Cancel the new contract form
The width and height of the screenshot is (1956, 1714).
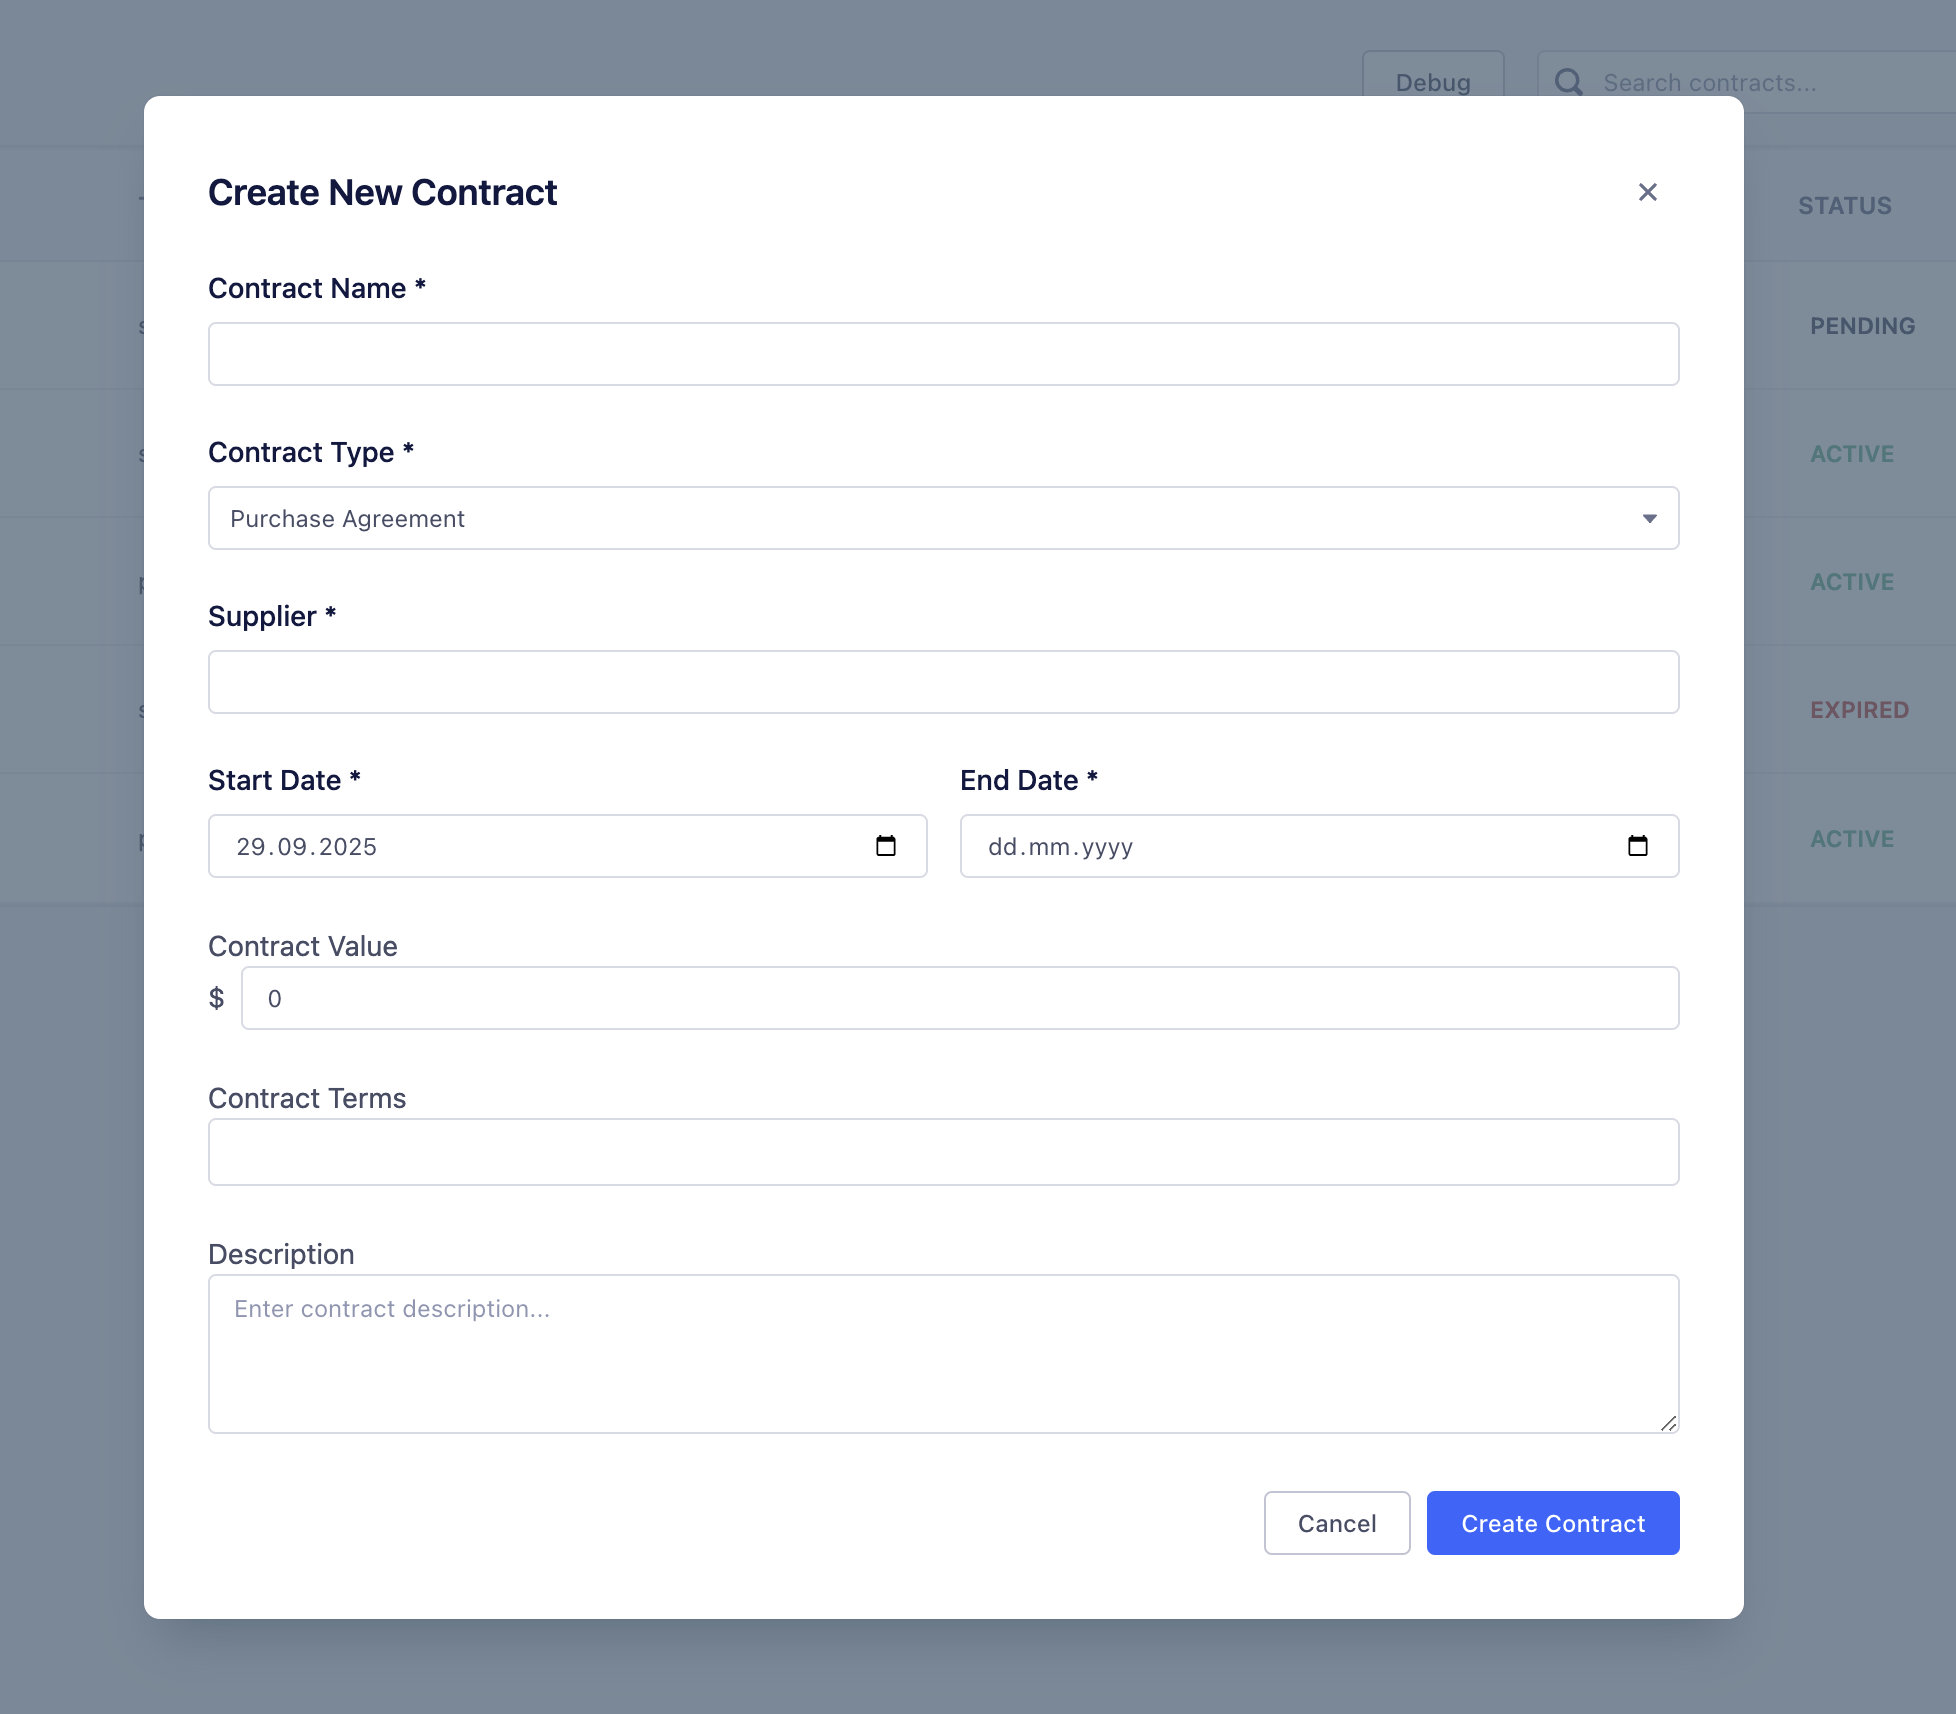click(1336, 1523)
